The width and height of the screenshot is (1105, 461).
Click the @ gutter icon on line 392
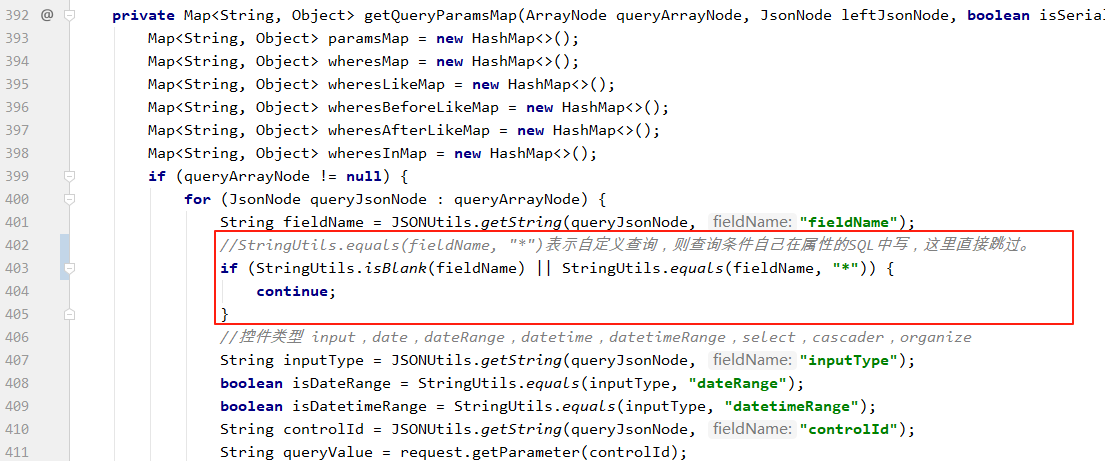click(48, 16)
